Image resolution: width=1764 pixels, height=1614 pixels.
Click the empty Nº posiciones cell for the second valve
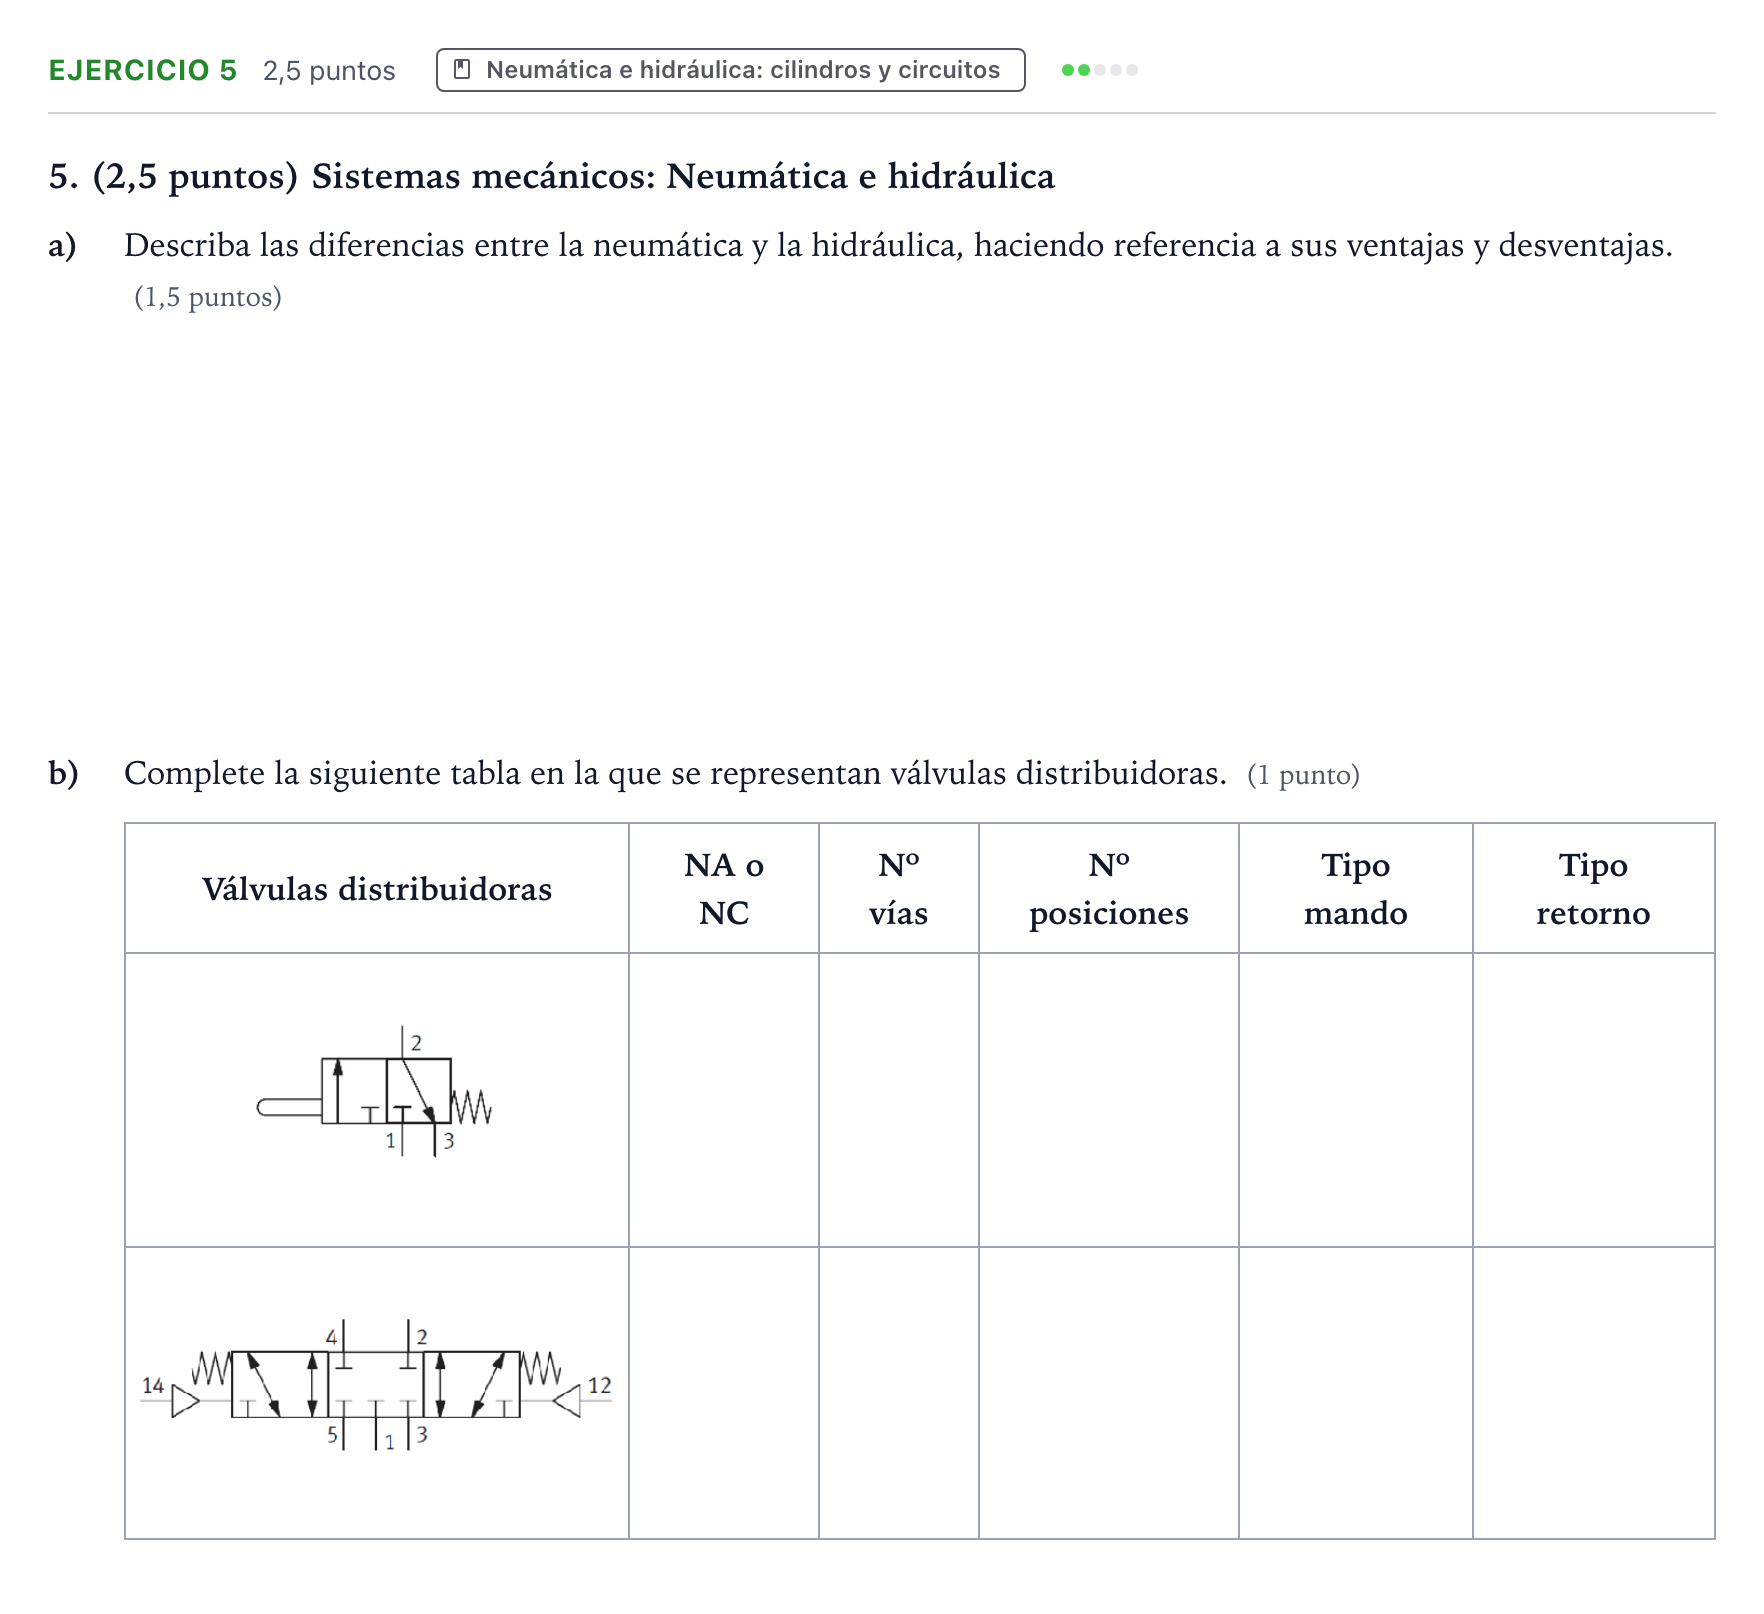click(1109, 1393)
